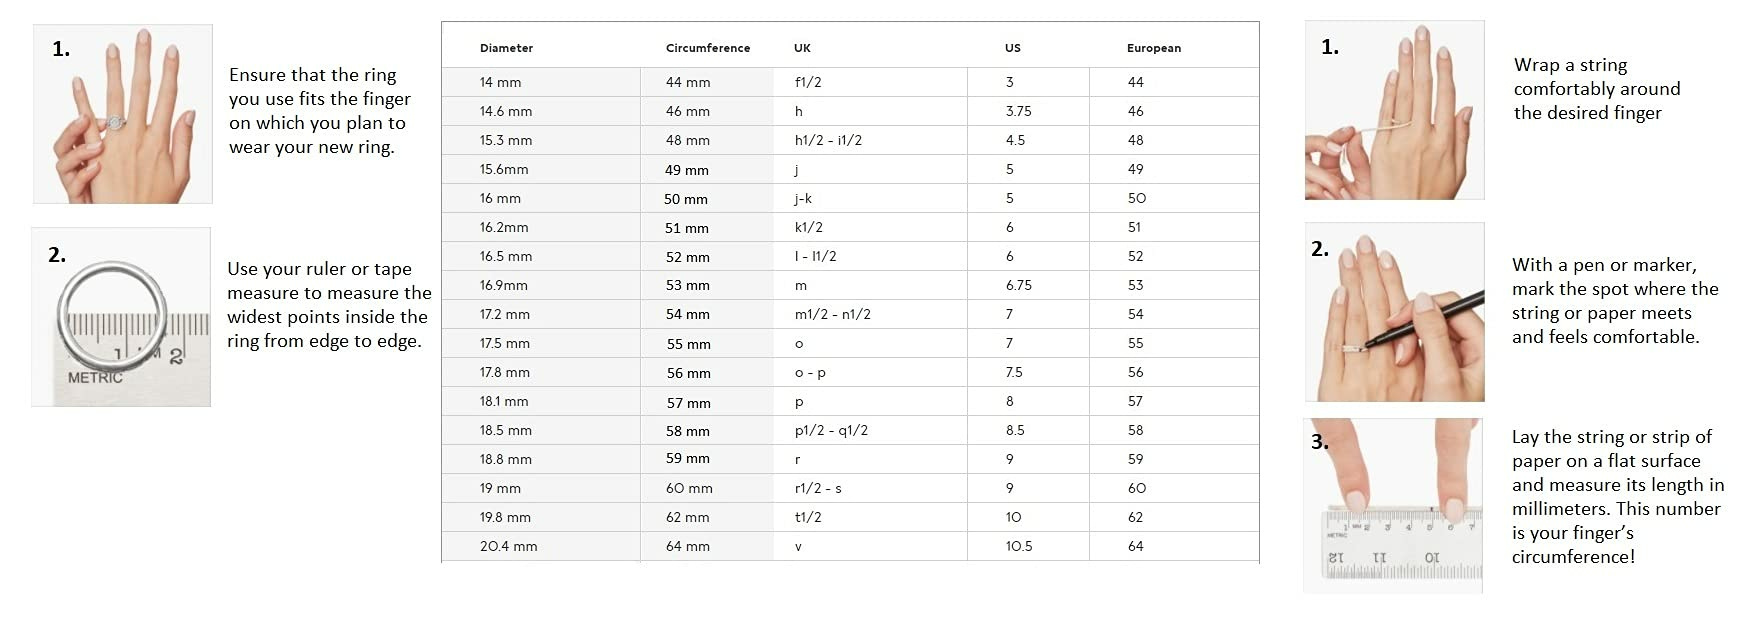
Task: Click the 'Ensure that the ring' instruction text
Action: [x=319, y=111]
